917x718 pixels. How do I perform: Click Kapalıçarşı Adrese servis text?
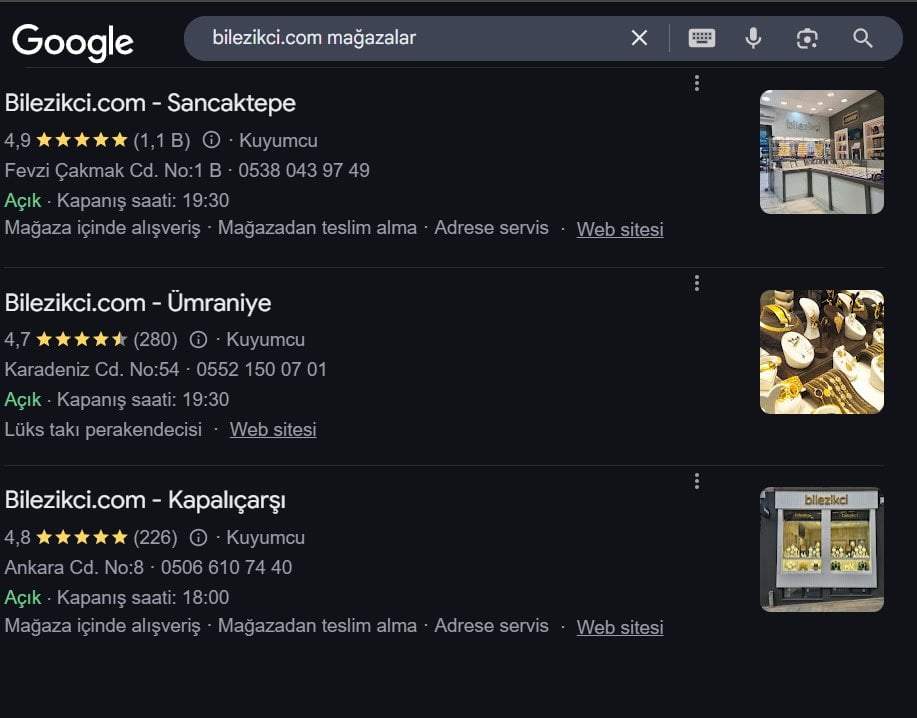click(x=491, y=626)
